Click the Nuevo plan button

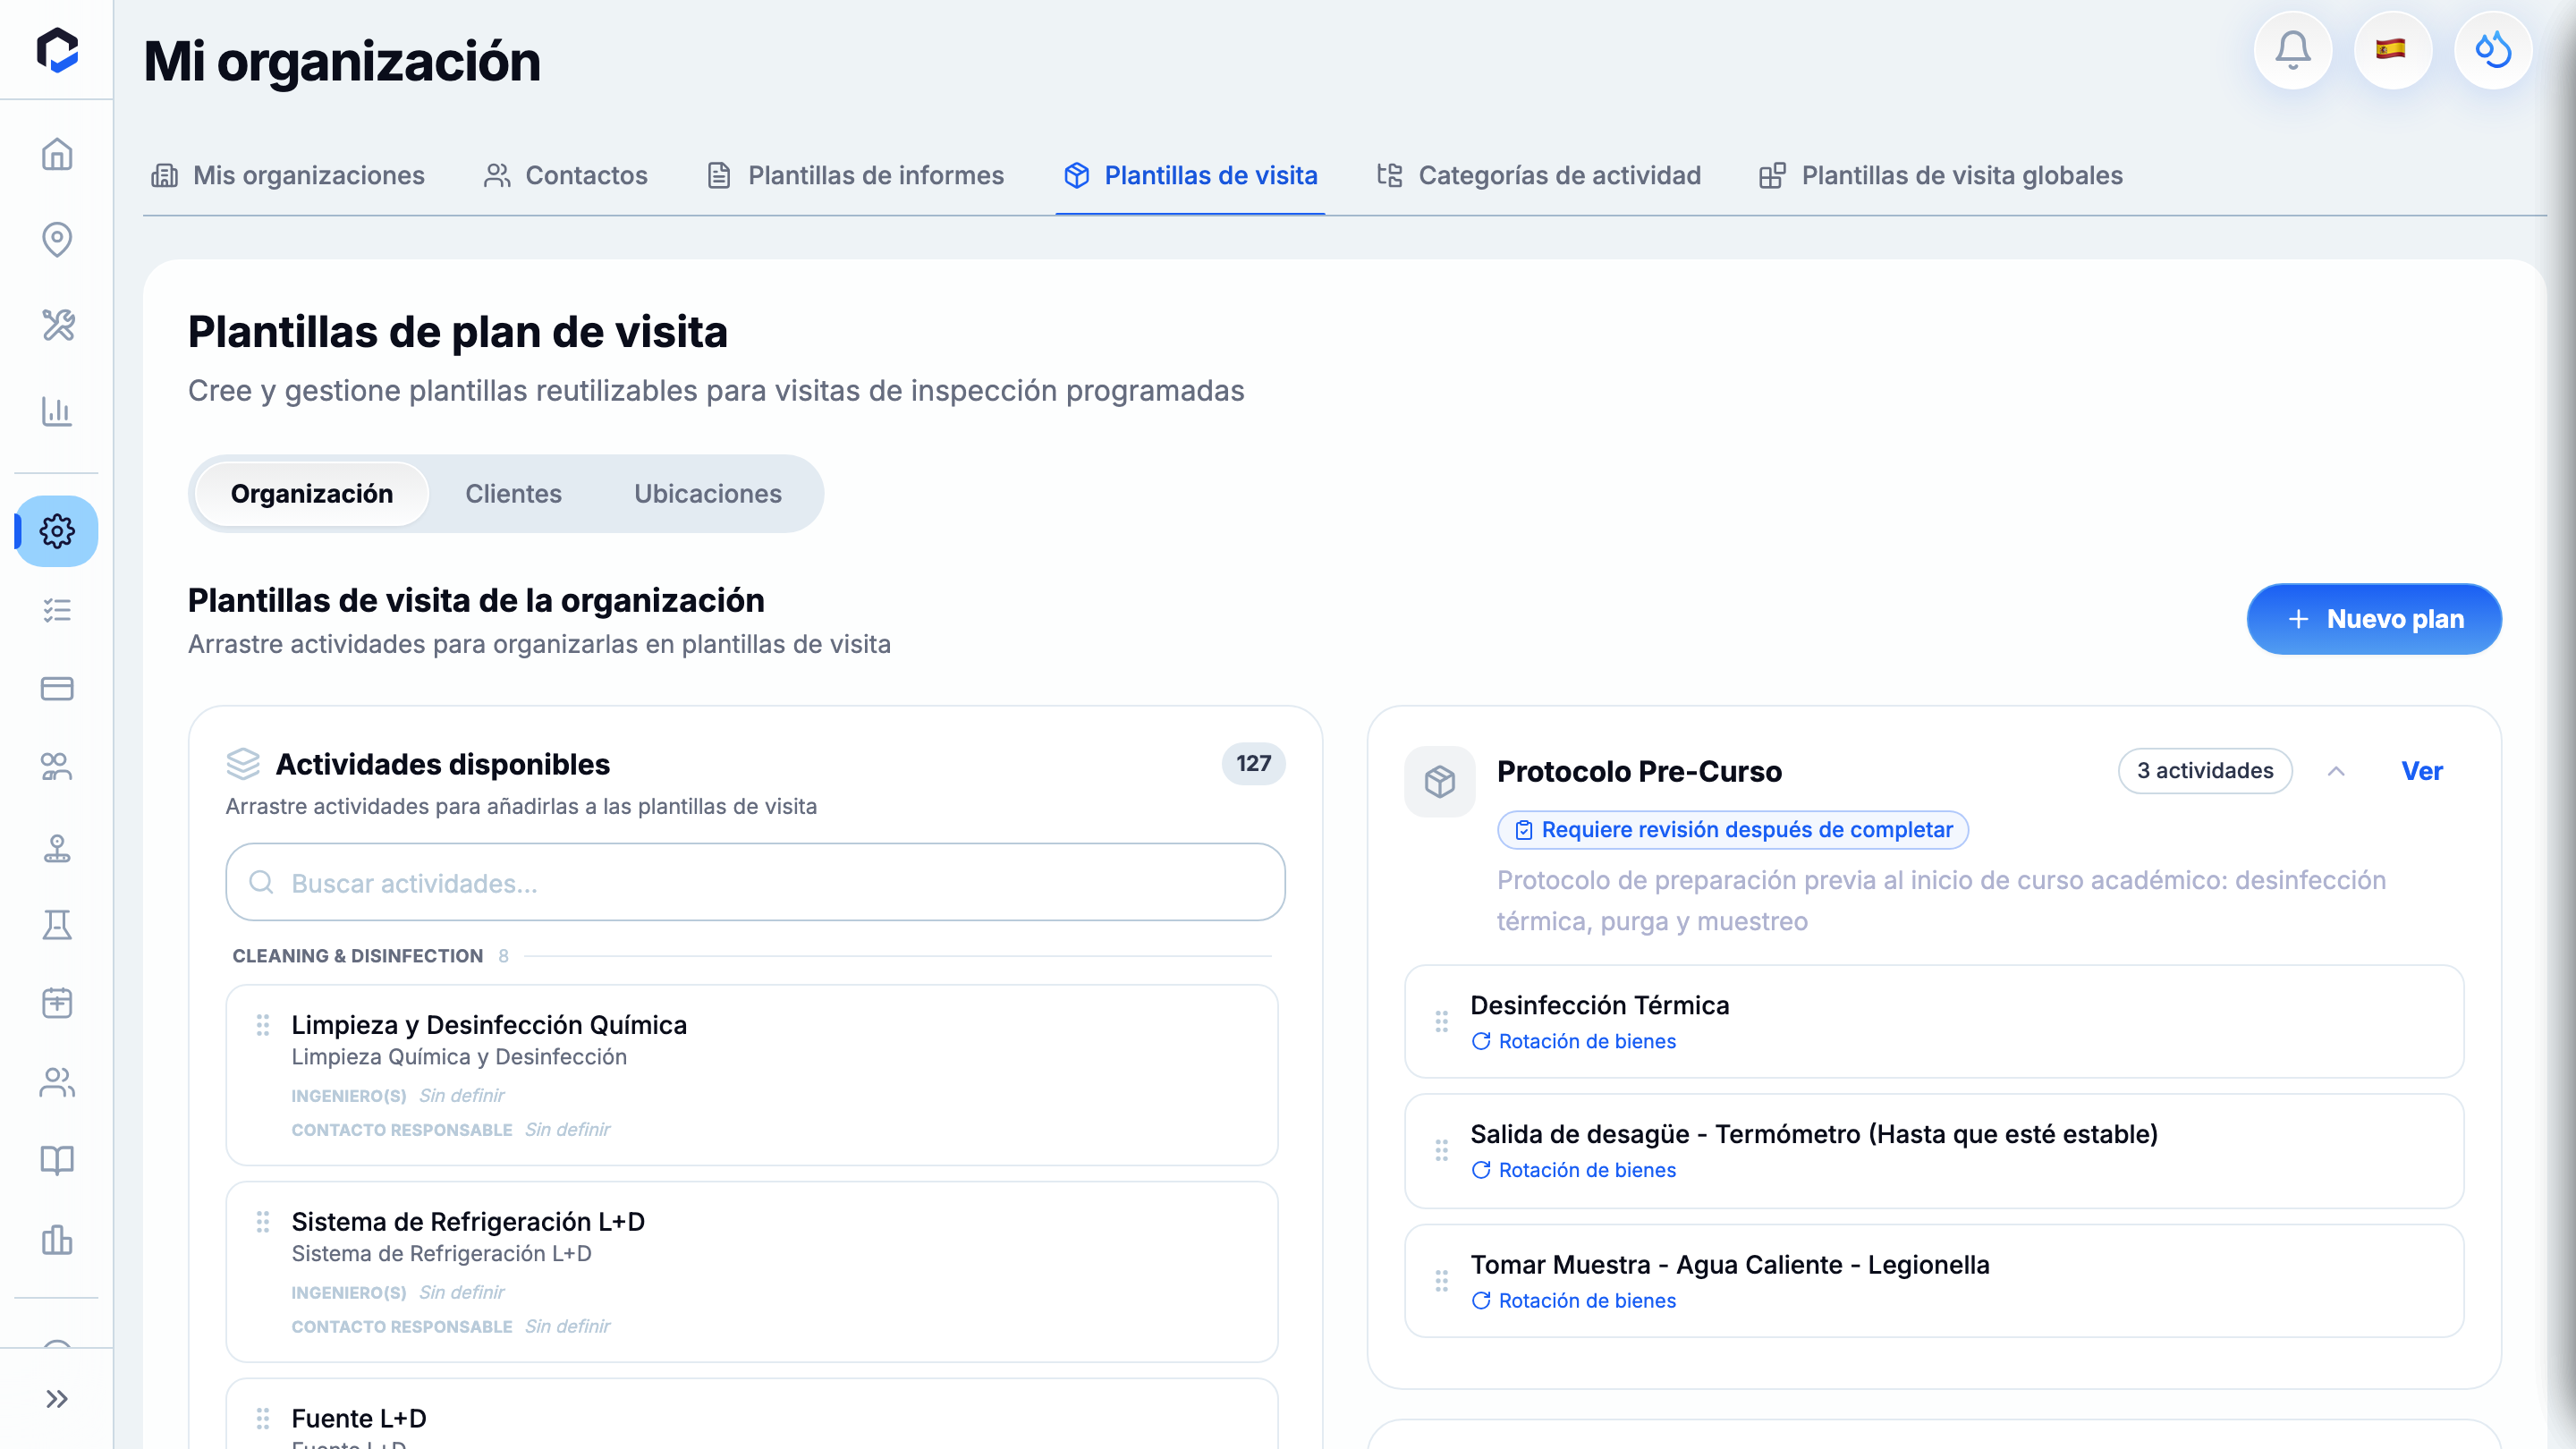coord(2373,619)
